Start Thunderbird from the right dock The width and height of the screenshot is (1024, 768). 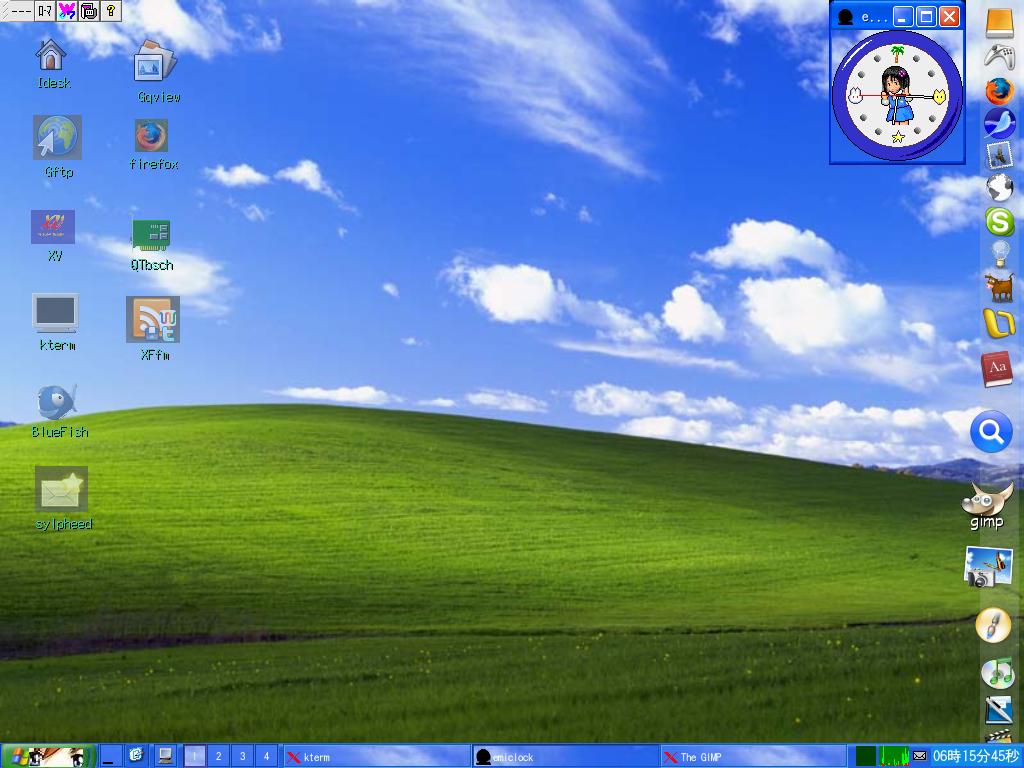[1002, 123]
